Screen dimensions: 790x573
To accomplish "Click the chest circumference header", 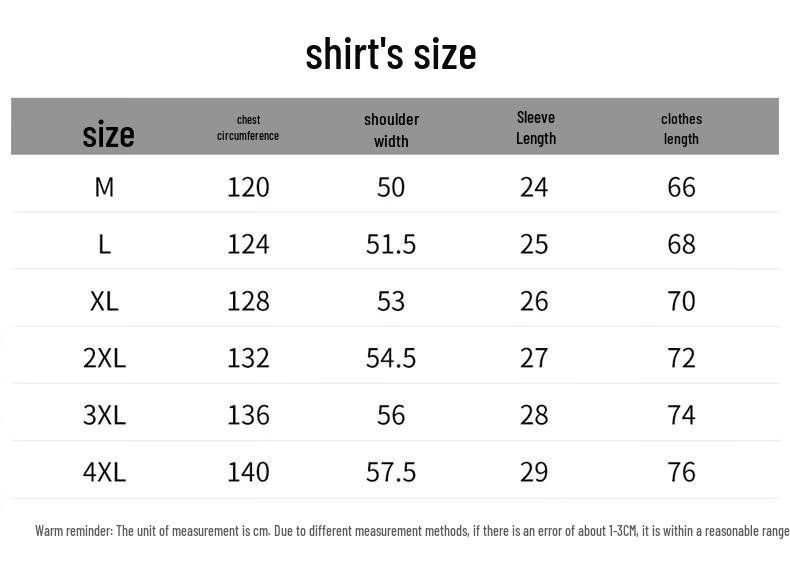I will click(248, 128).
